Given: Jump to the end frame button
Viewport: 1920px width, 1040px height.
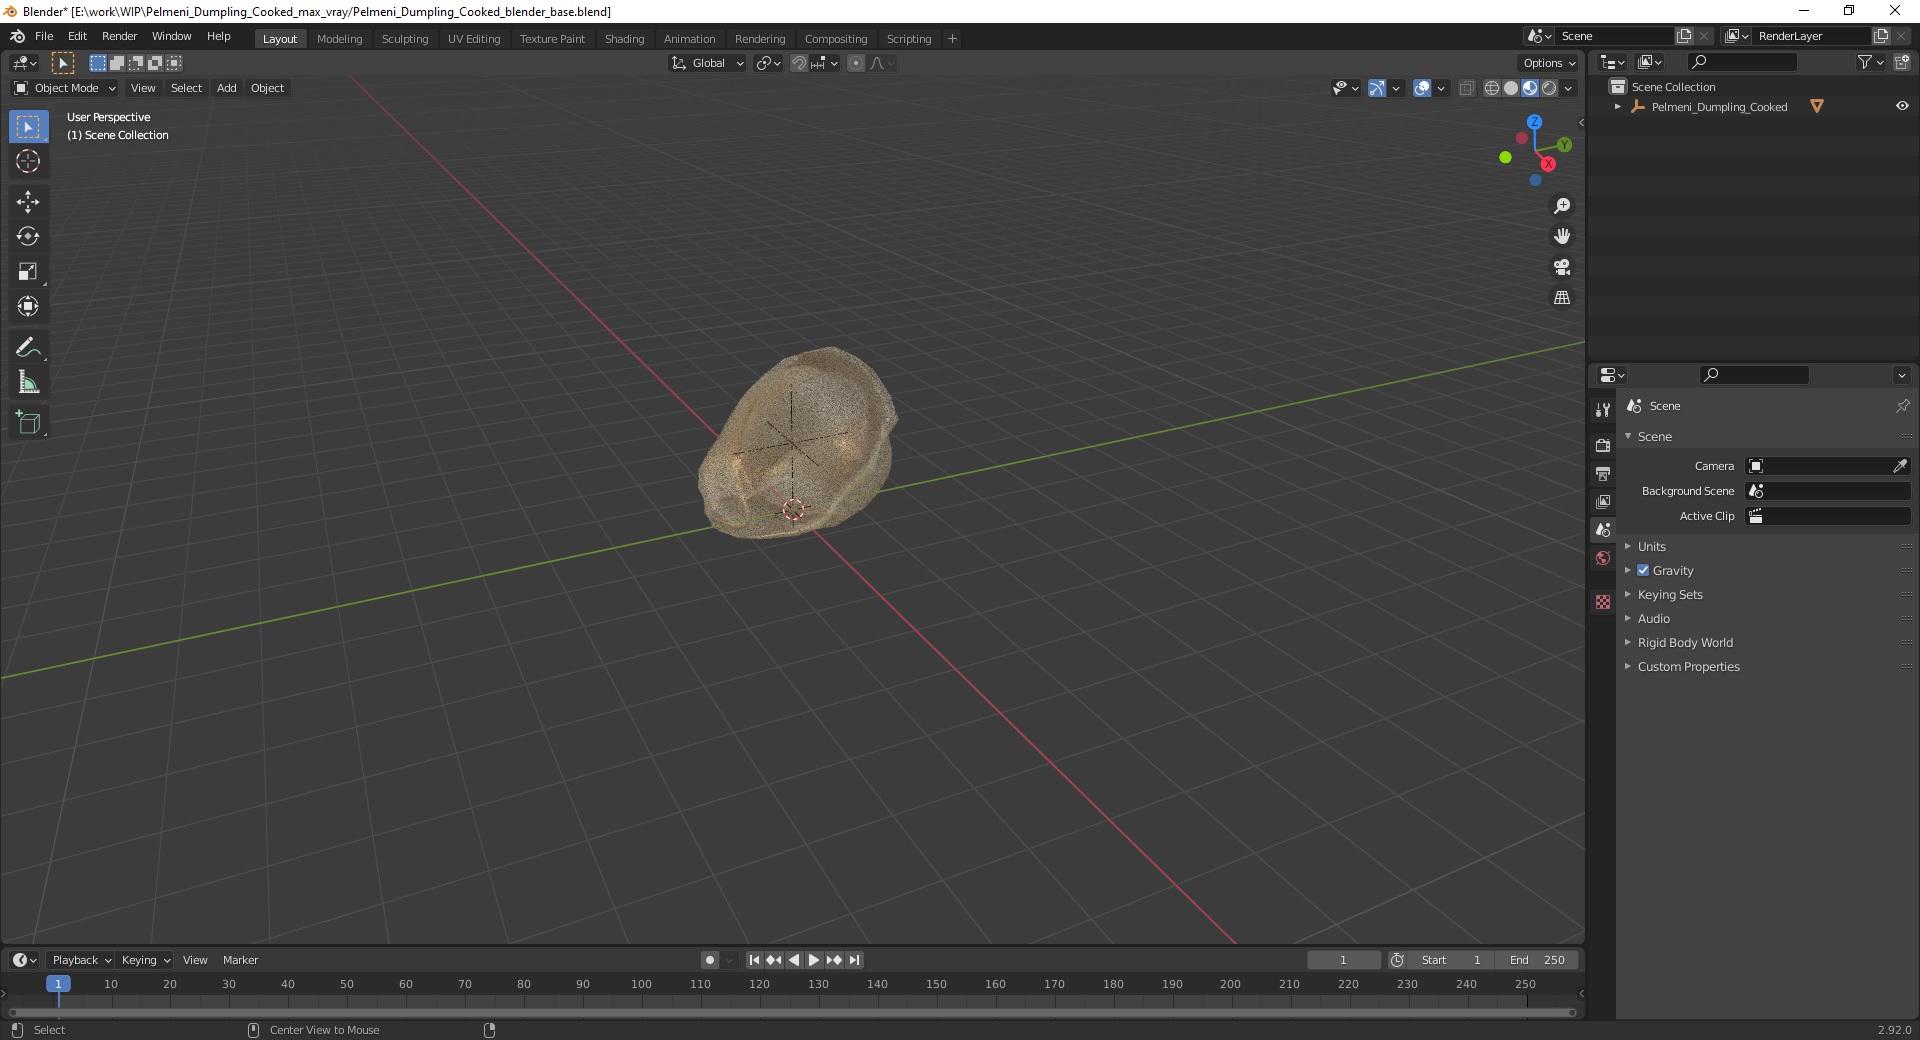Looking at the screenshot, I should 854,960.
